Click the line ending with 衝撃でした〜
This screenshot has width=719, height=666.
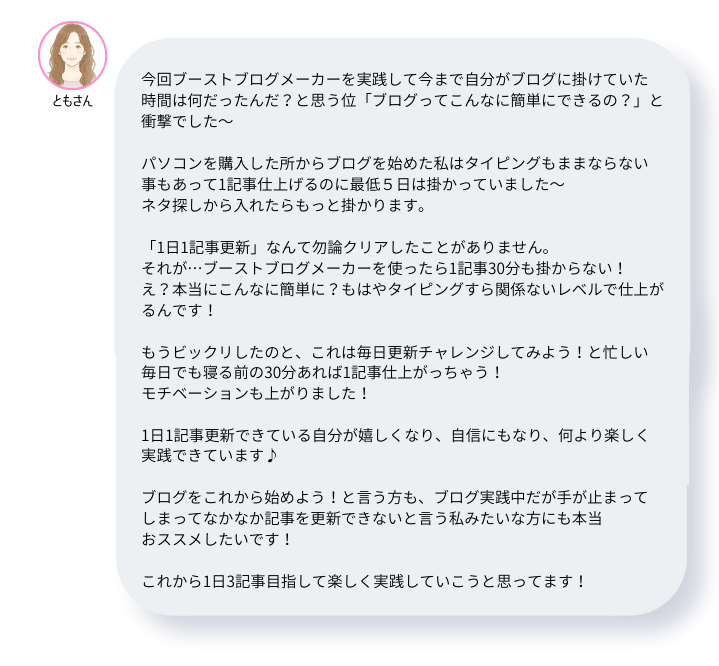(x=187, y=121)
